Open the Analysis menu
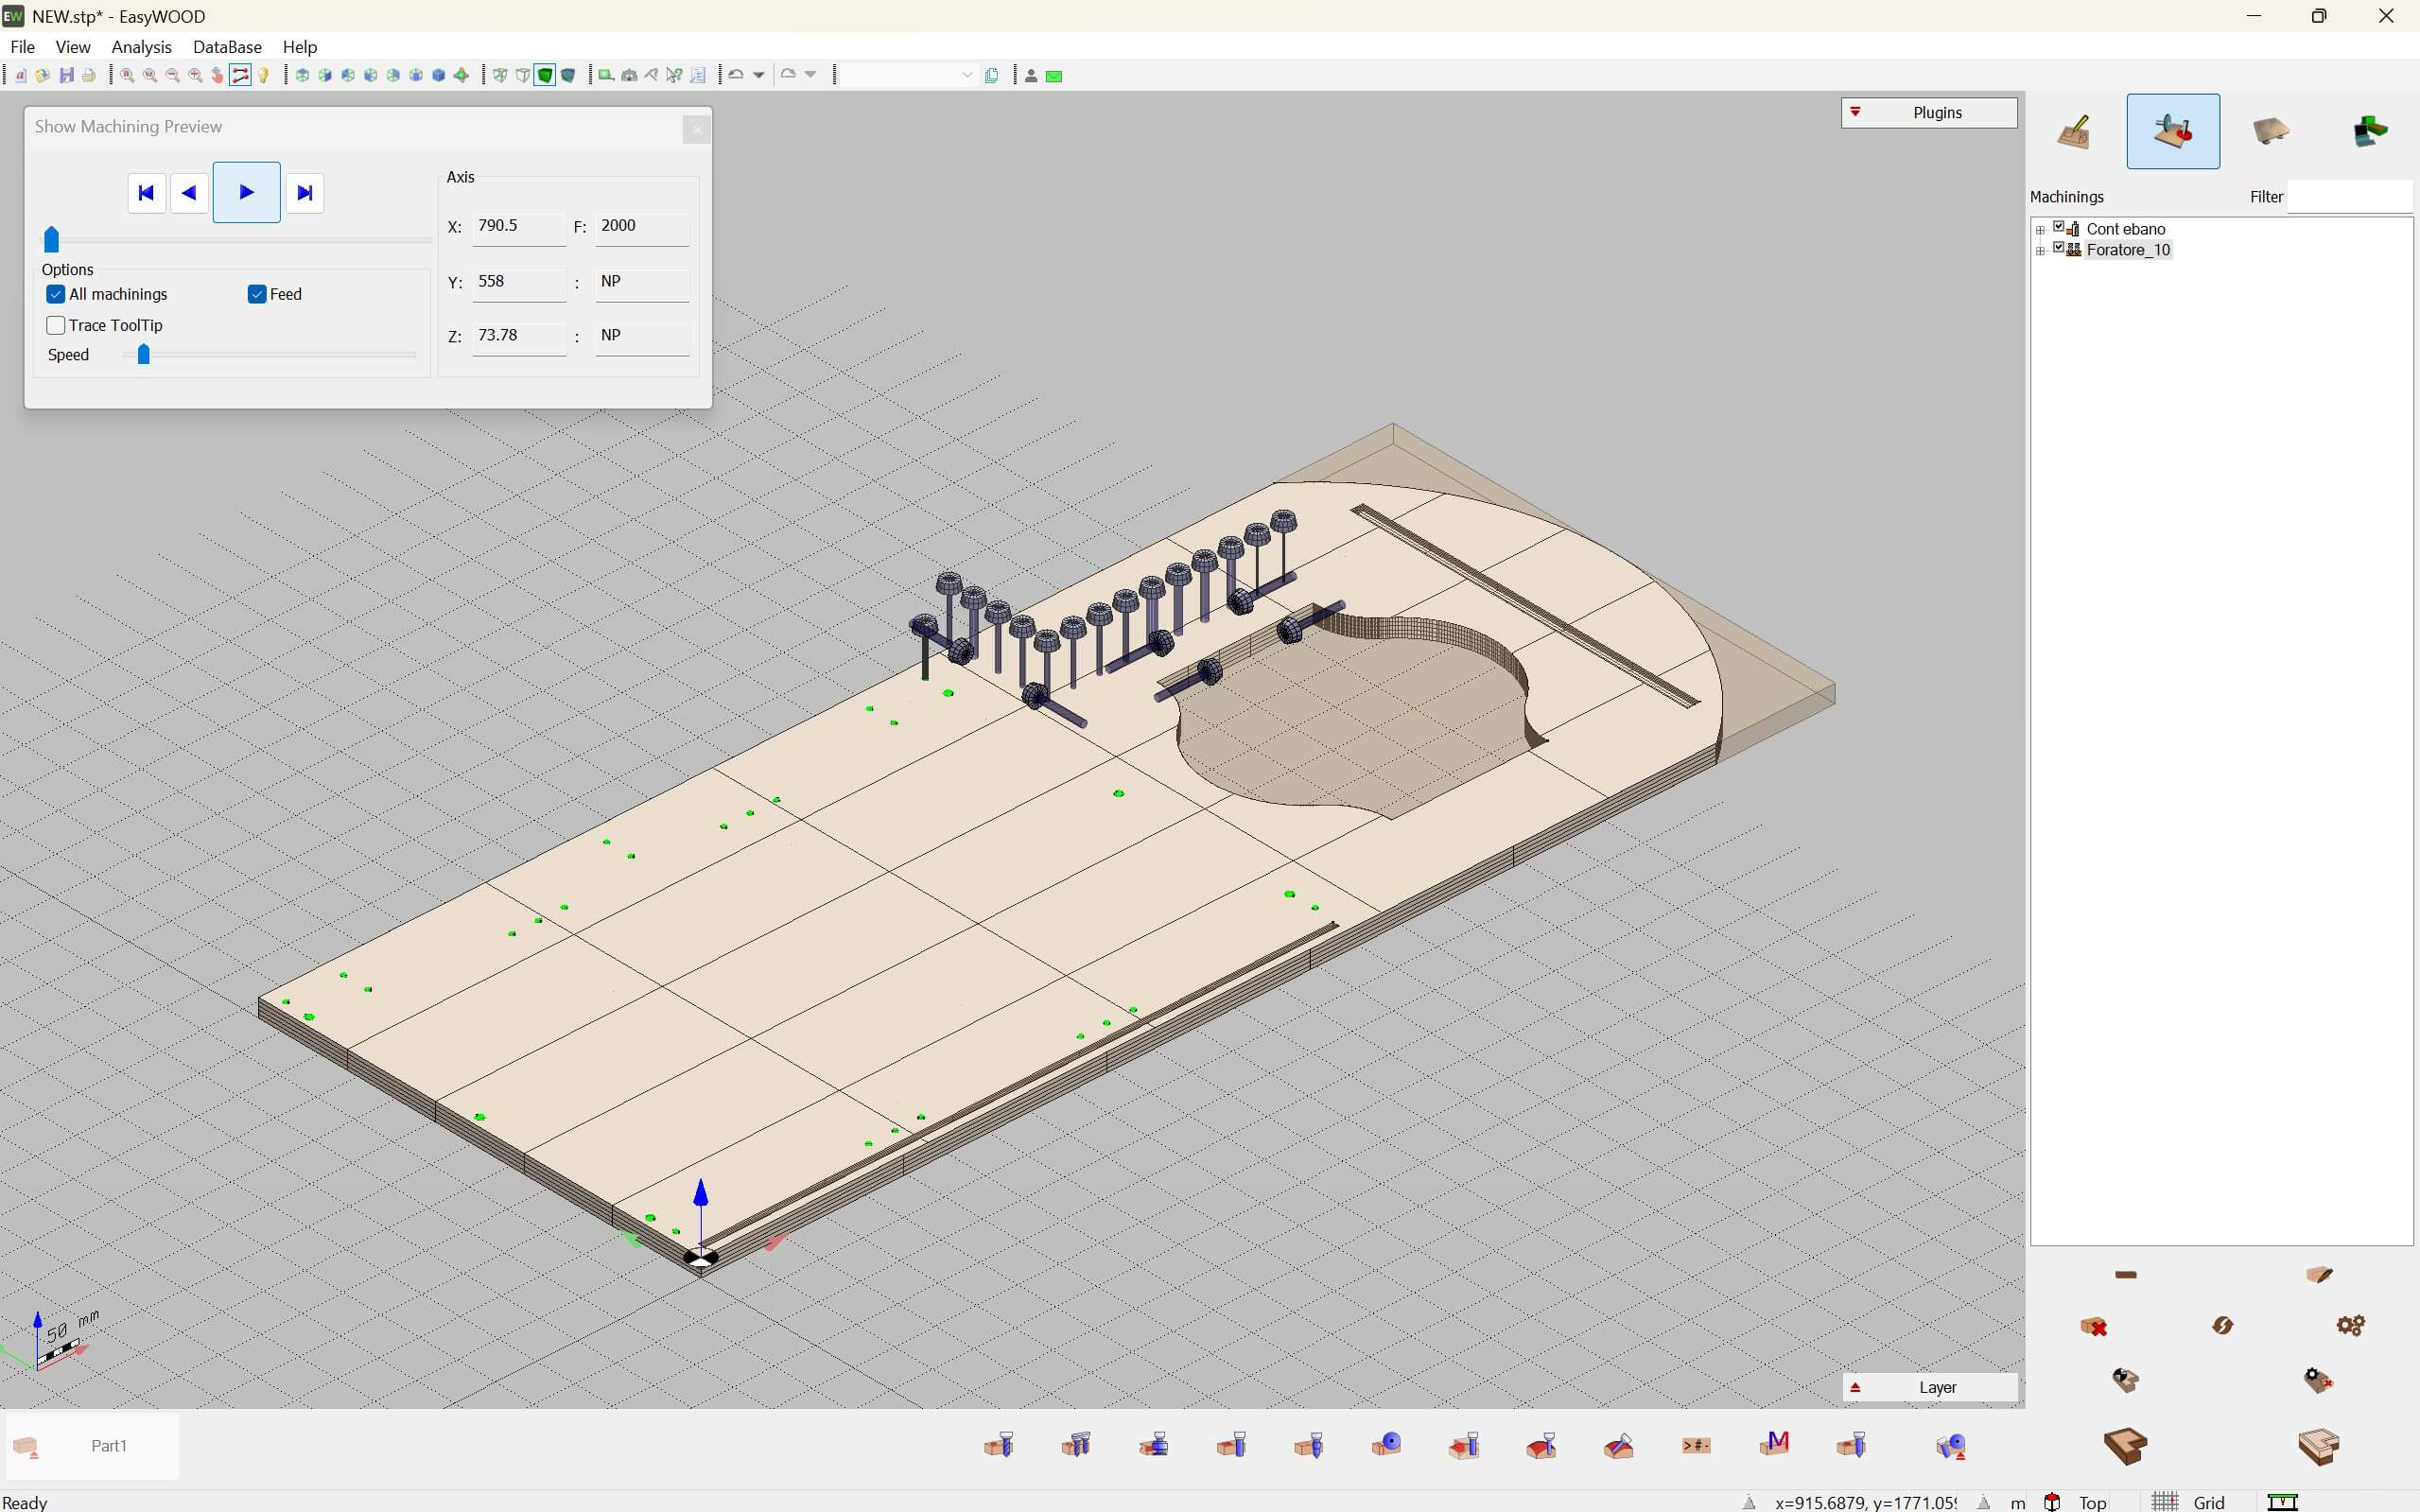Screen dimensions: 2420x1512 141,47
